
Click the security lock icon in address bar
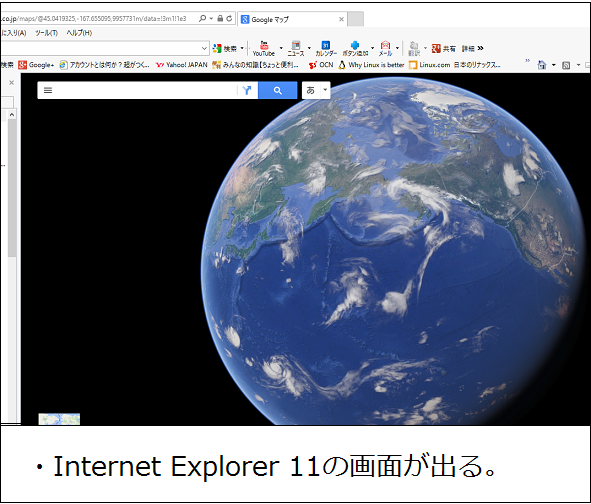(x=220, y=18)
